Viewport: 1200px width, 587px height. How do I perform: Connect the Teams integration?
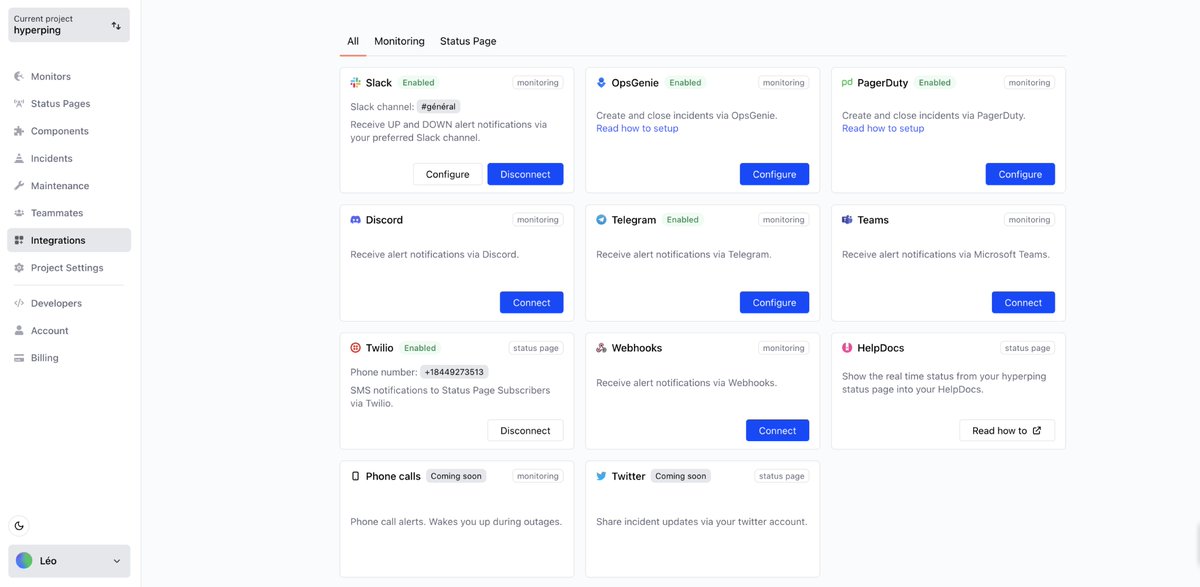(x=1023, y=302)
